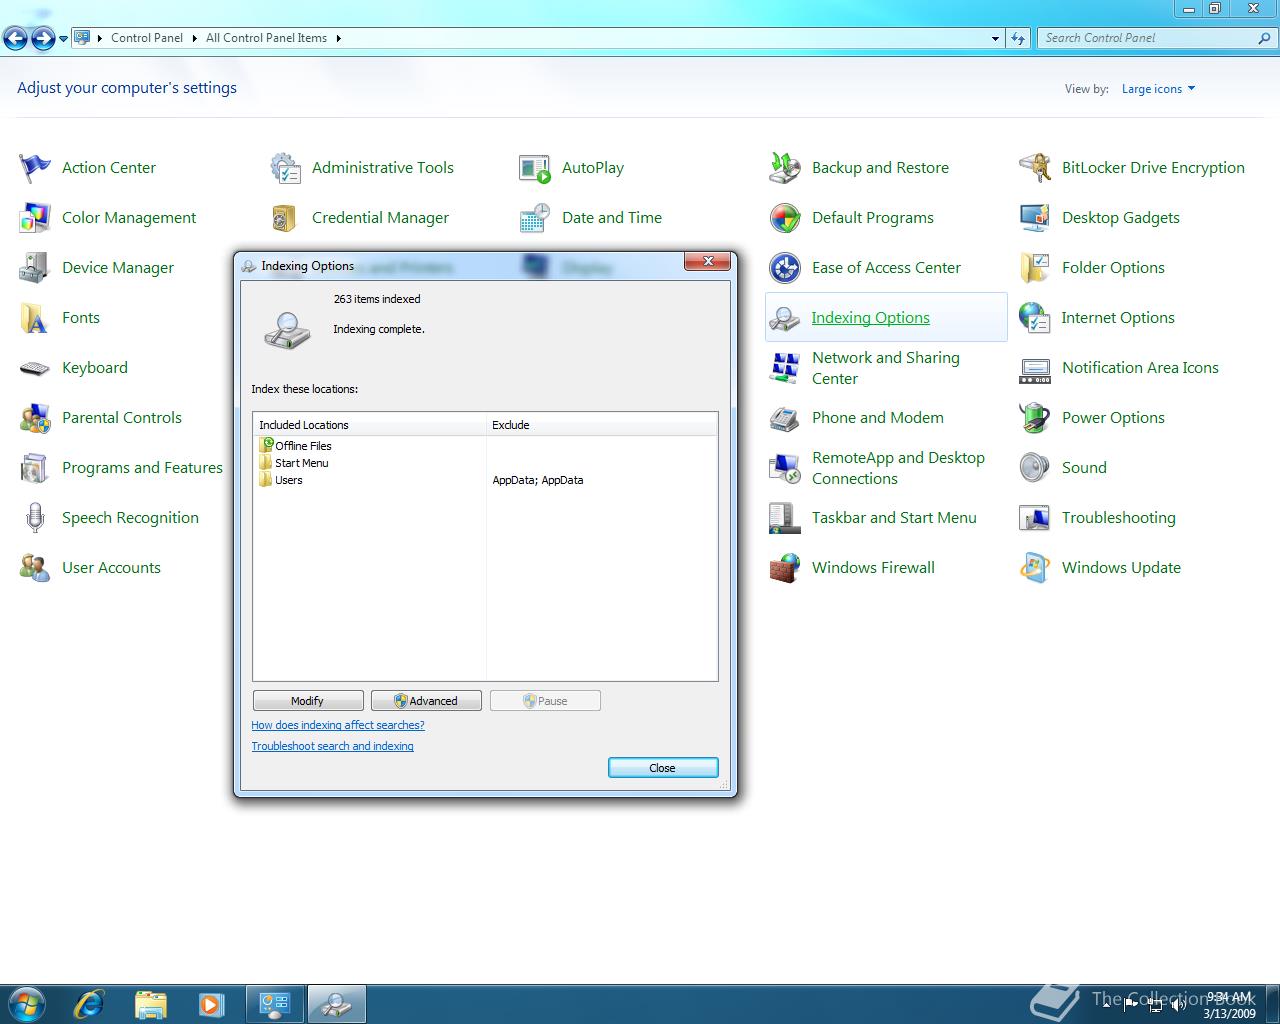Viewport: 1280px width, 1024px height.
Task: Open the User Accounts icon
Action: (x=35, y=568)
